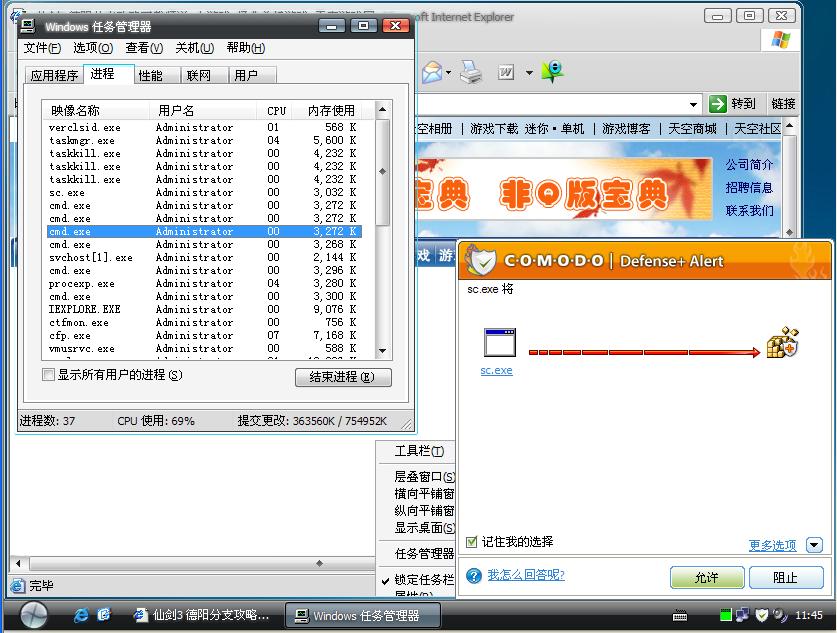Image resolution: width=837 pixels, height=633 pixels.
Task: Click the sc.exe window icon in Comodo alert
Action: (500, 342)
